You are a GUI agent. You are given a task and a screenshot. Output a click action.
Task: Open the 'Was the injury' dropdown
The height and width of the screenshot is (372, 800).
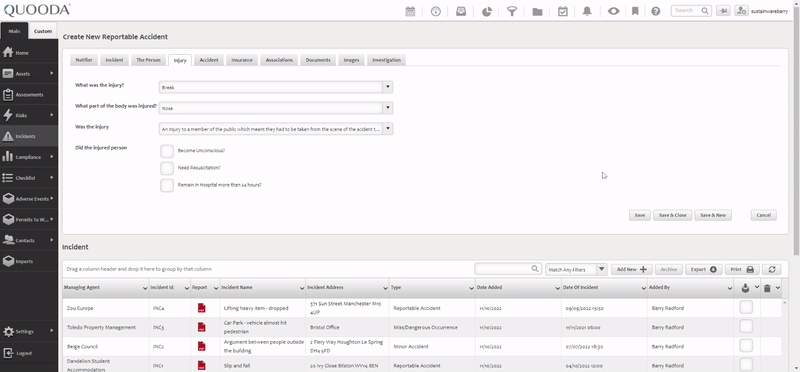388,129
